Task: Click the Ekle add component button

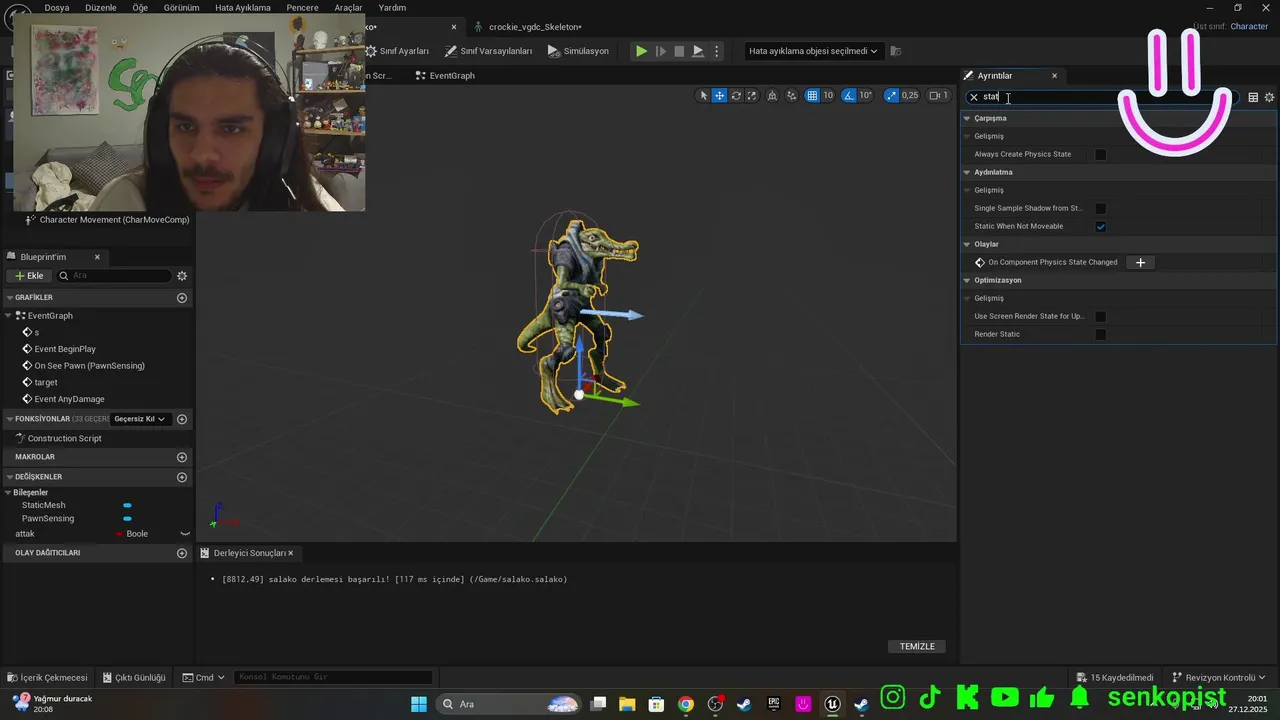Action: click(29, 276)
